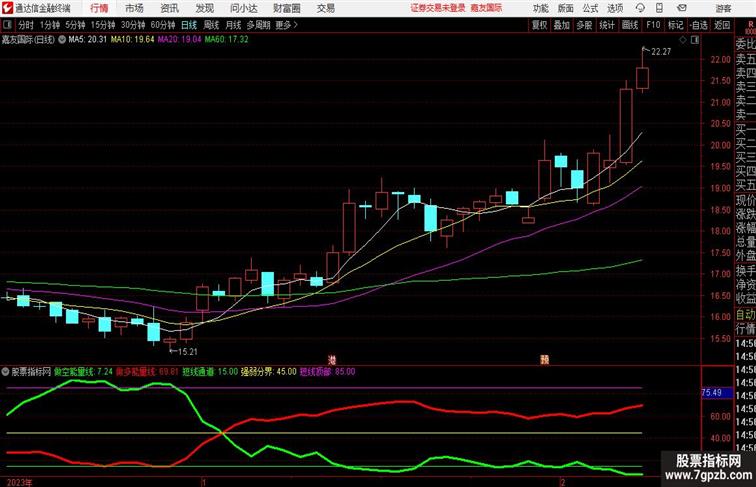This screenshot has height=487, width=756.
Task: Click the 22.27 high price marker
Action: coord(661,52)
